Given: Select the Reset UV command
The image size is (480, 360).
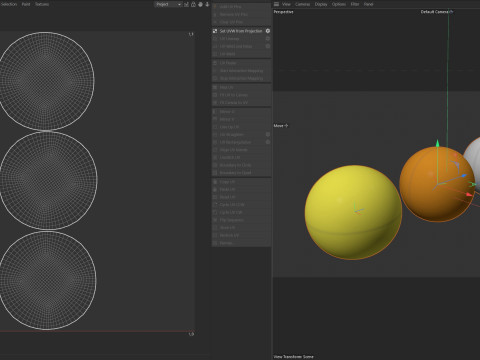Looking at the screenshot, I should pos(241,197).
